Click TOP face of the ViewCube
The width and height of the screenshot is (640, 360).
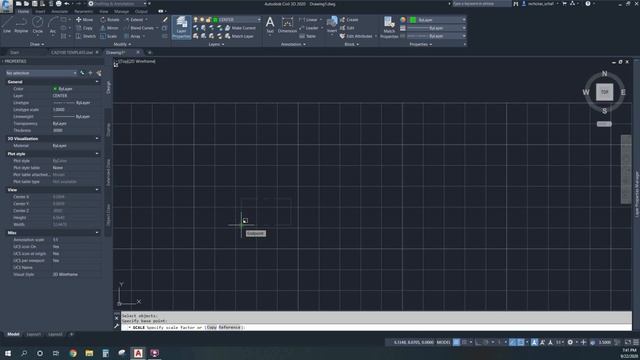point(604,92)
